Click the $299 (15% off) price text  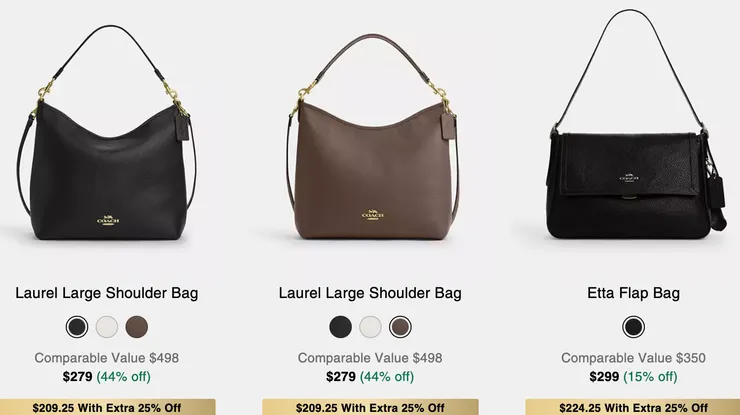[x=633, y=377]
